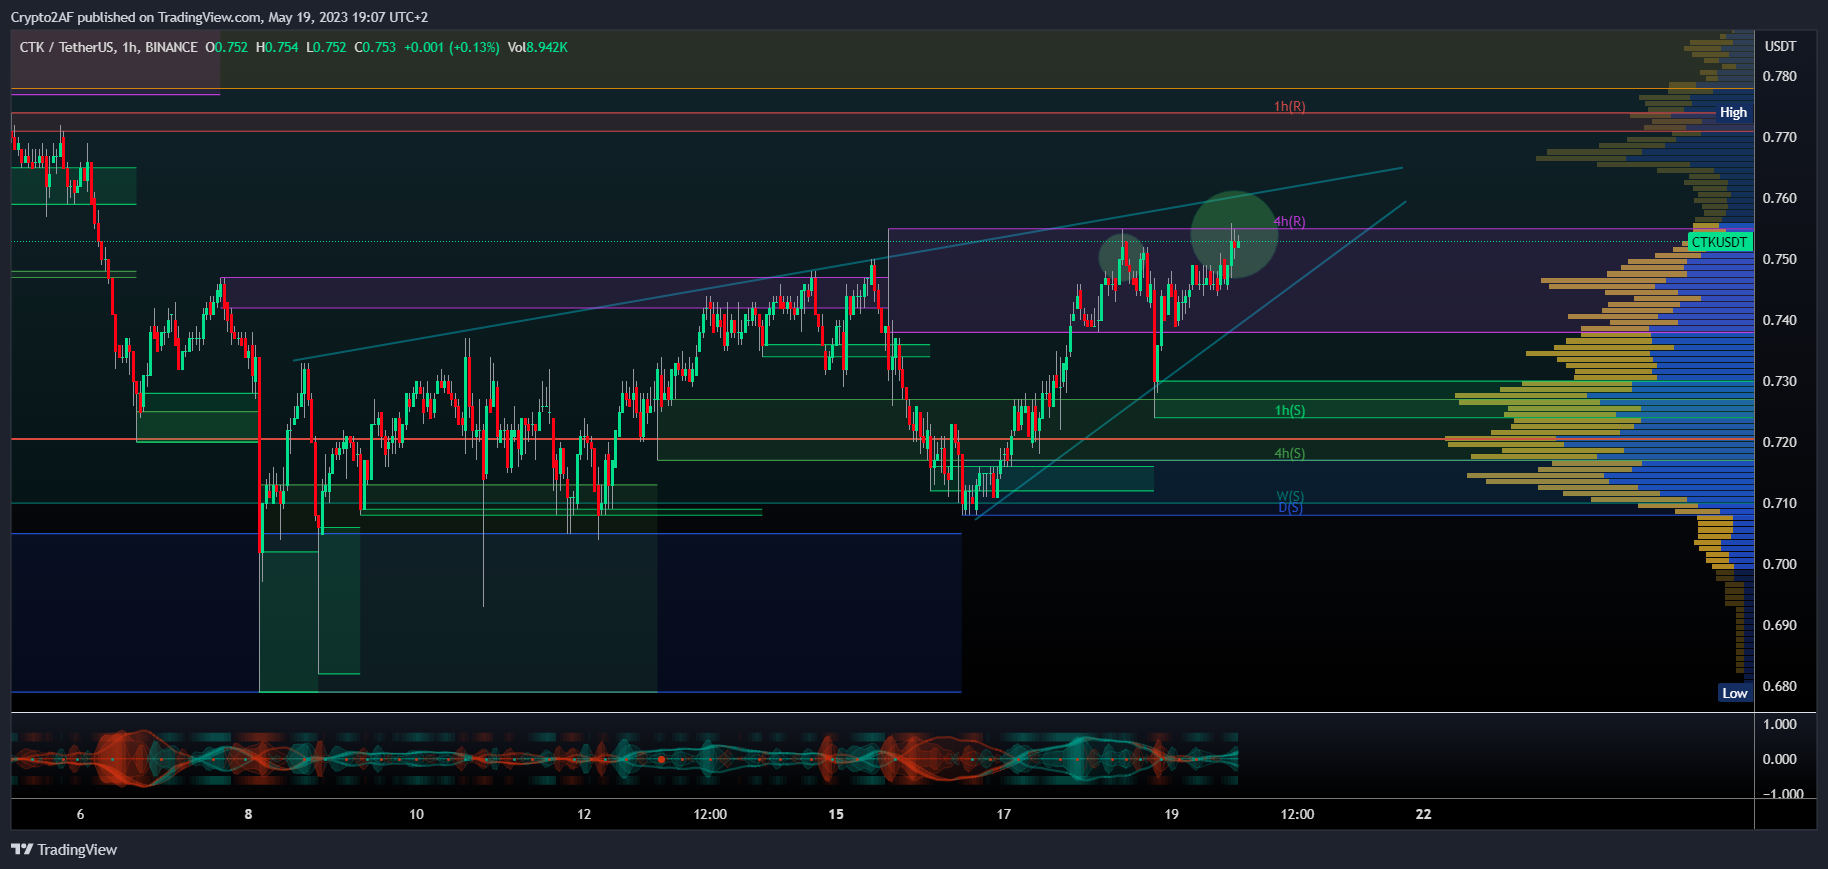Click the larger green circle highlight near 4h(R)
1828x869 pixels.
click(x=1234, y=234)
